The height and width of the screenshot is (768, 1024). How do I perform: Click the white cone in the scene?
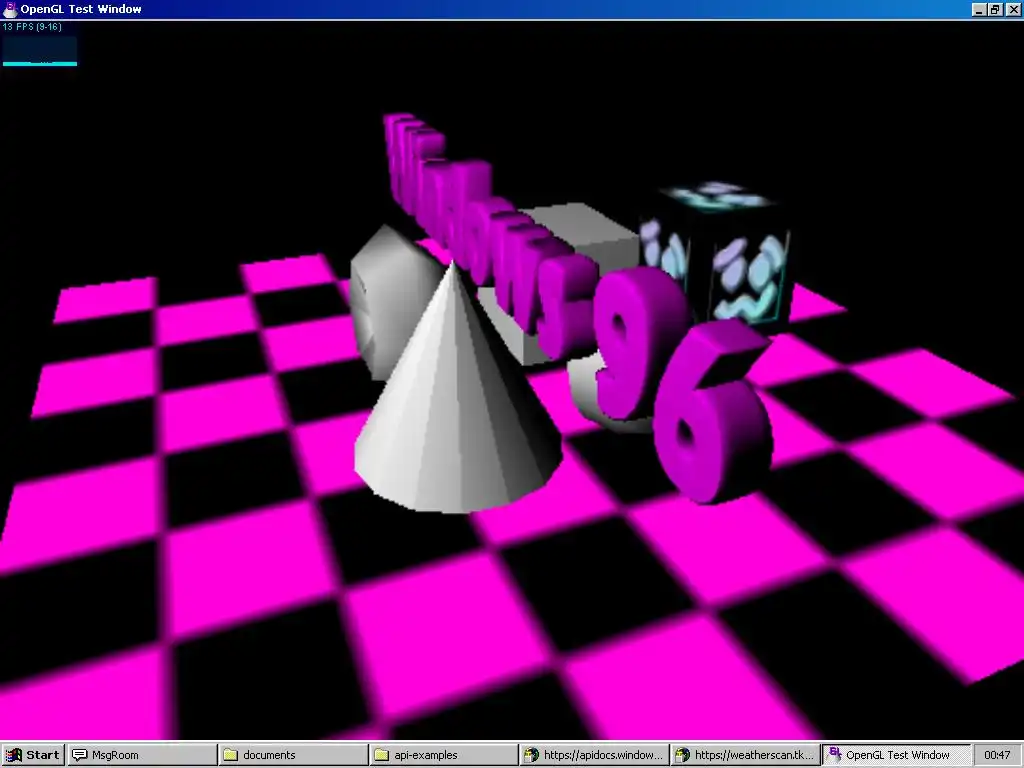tap(455, 405)
